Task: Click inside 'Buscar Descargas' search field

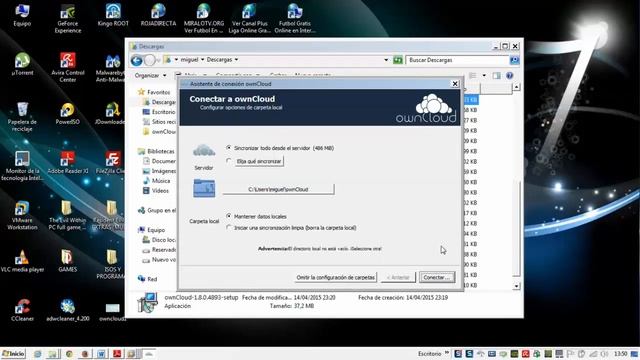Action: [x=457, y=60]
